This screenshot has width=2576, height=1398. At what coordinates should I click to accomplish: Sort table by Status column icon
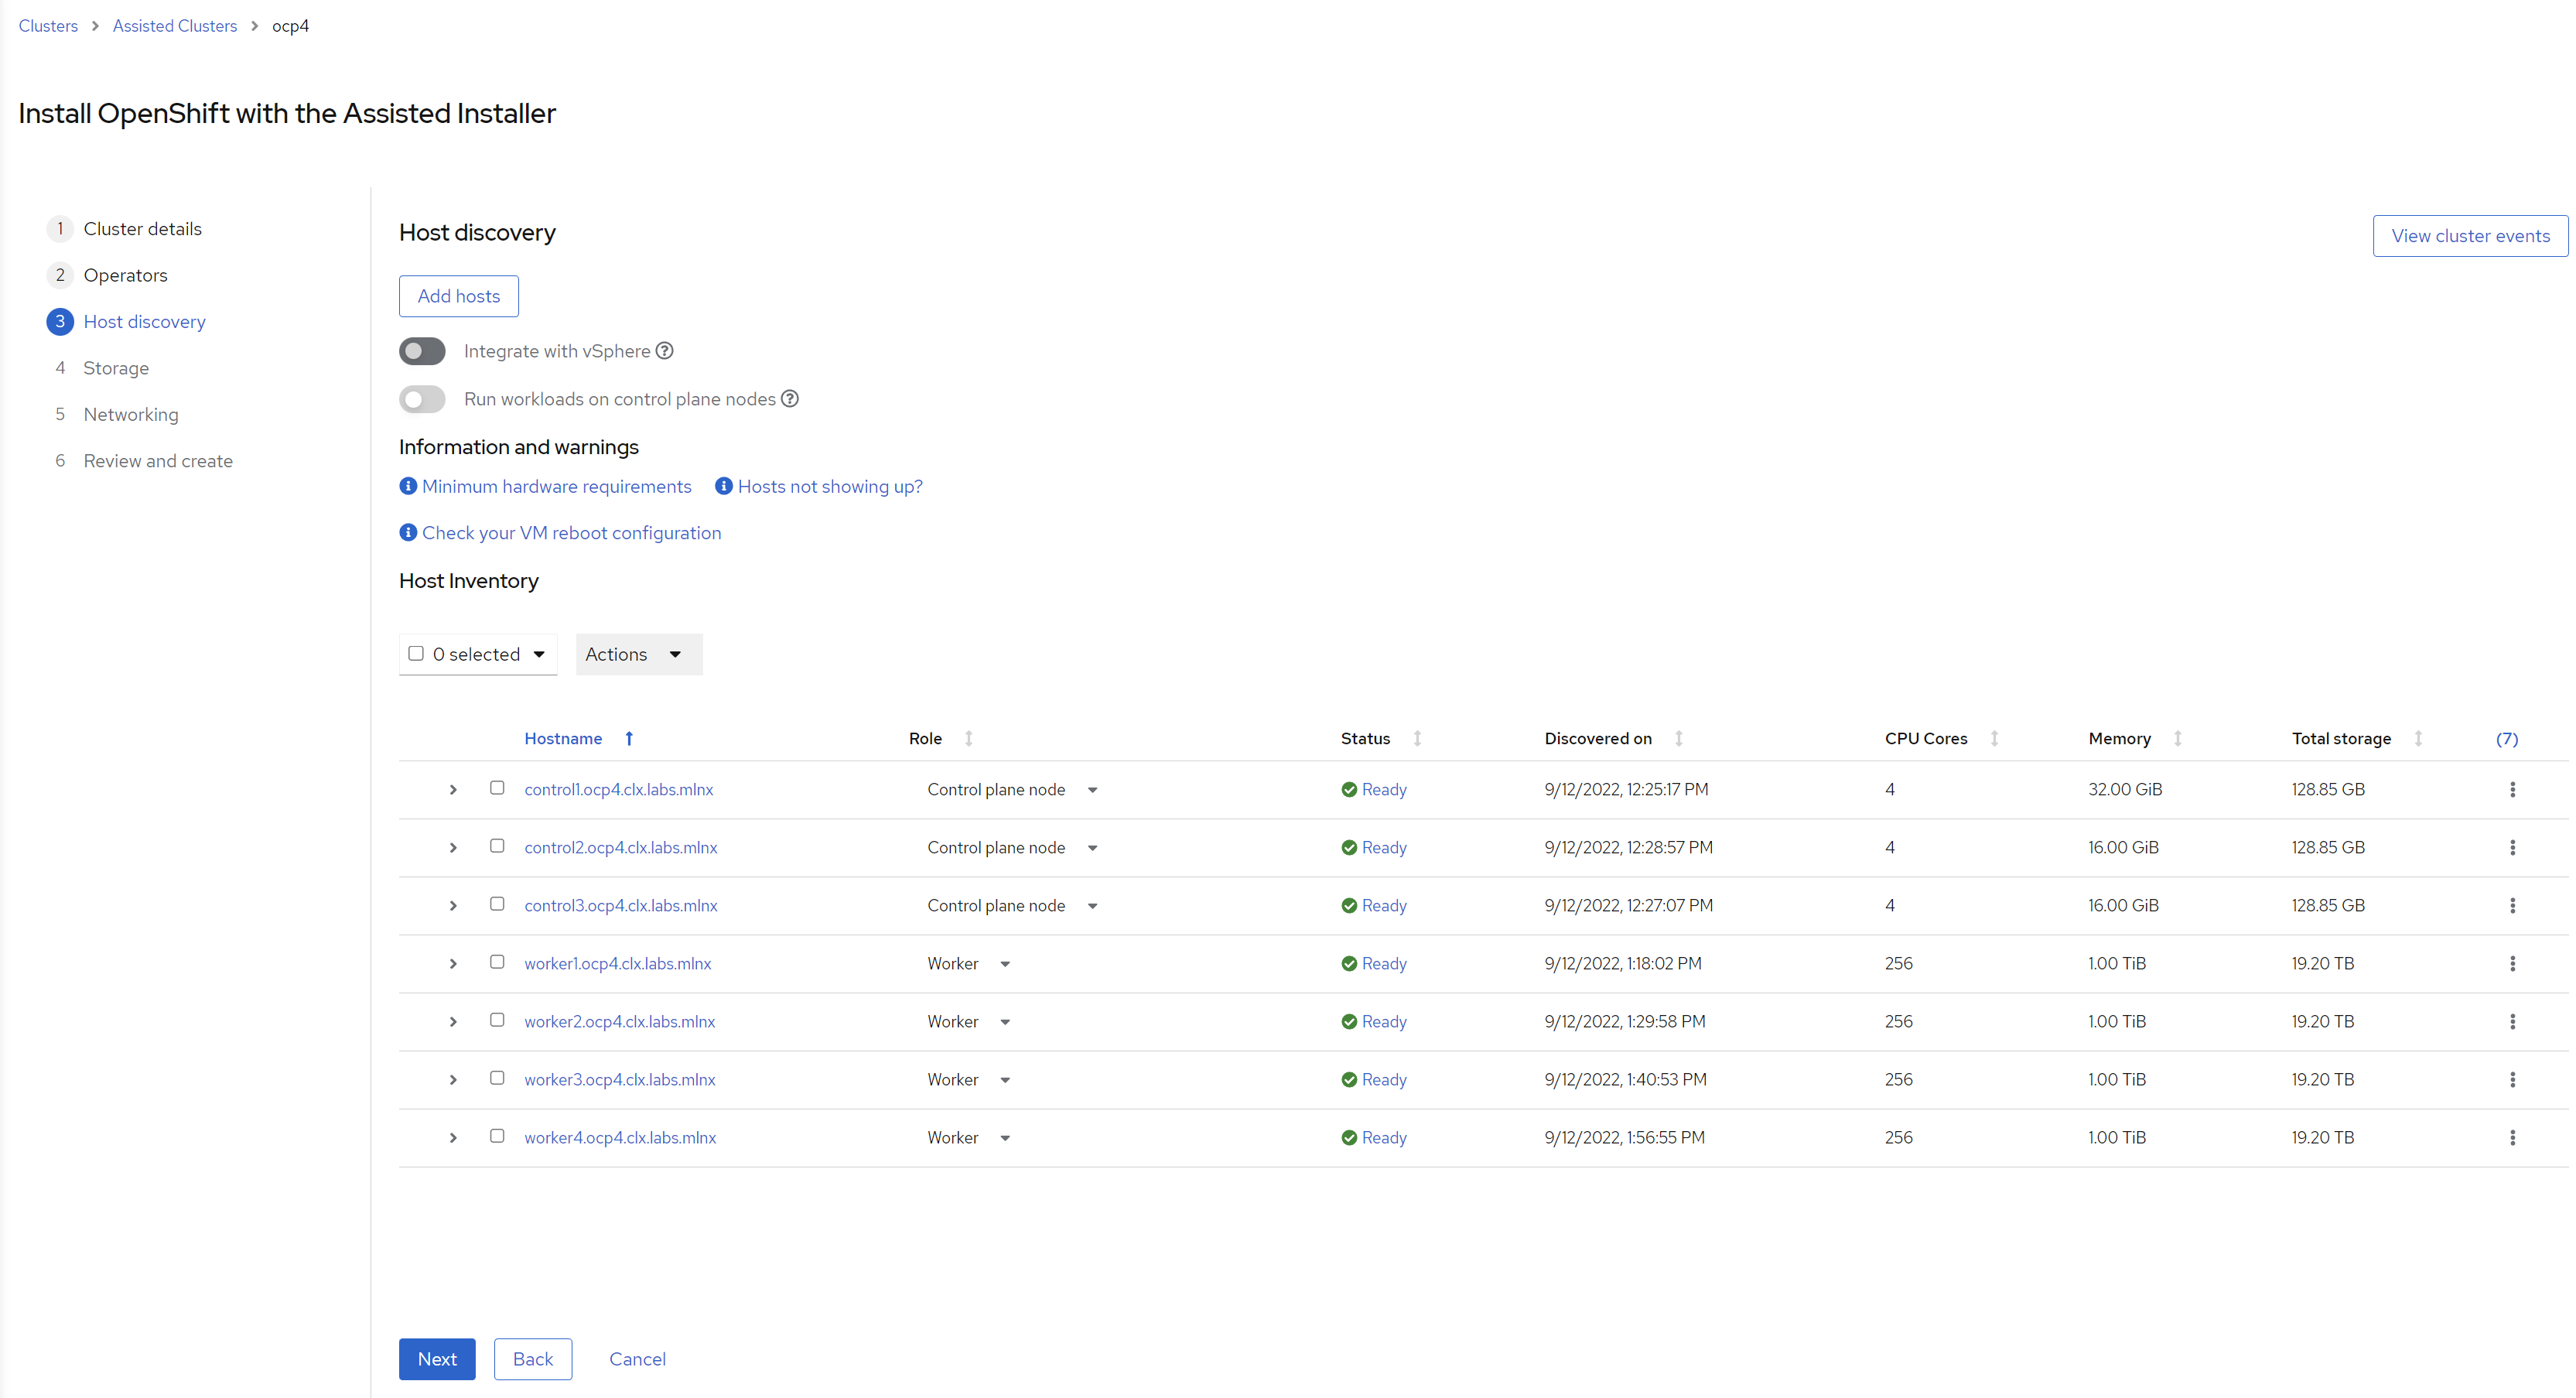point(1417,739)
